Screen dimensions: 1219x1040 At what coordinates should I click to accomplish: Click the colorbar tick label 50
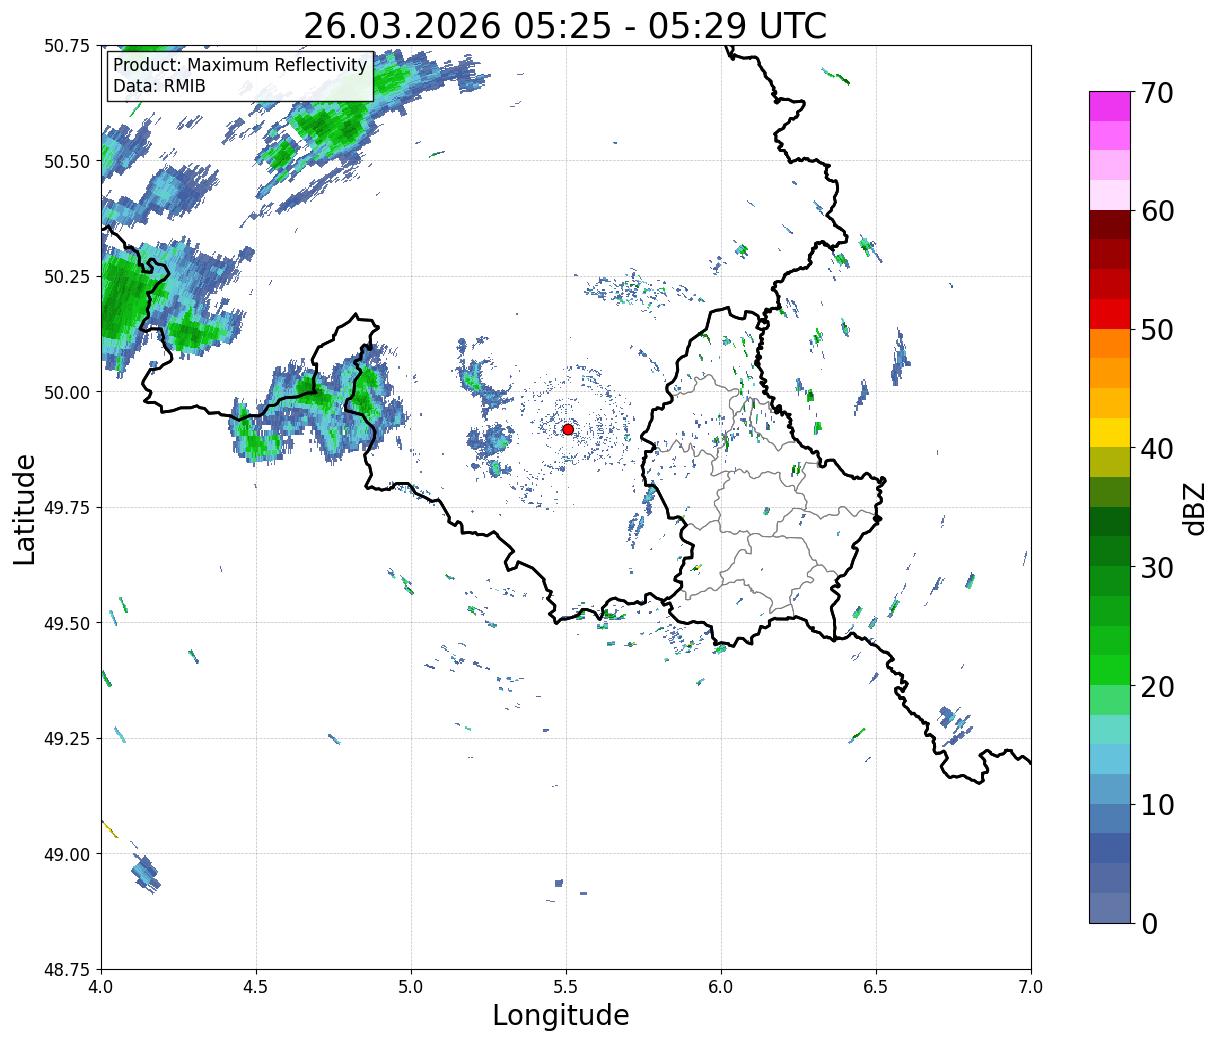(1156, 330)
